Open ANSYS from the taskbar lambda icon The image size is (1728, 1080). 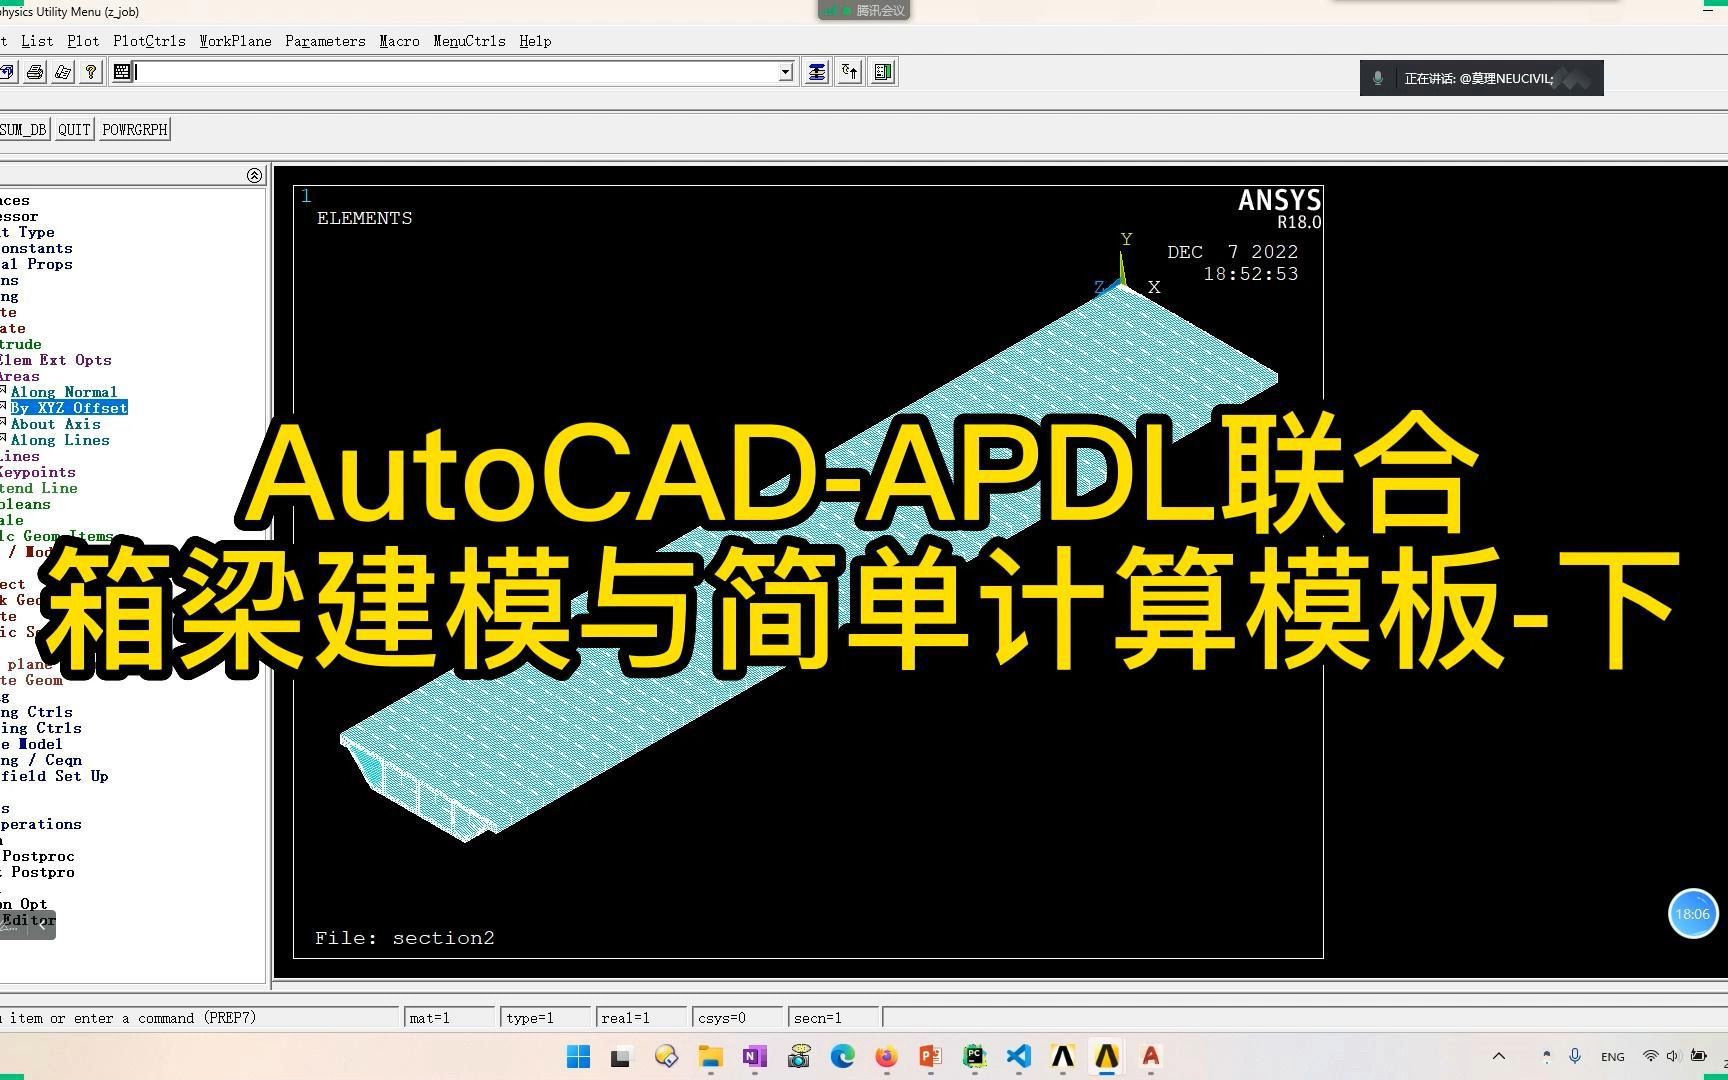point(1062,1056)
